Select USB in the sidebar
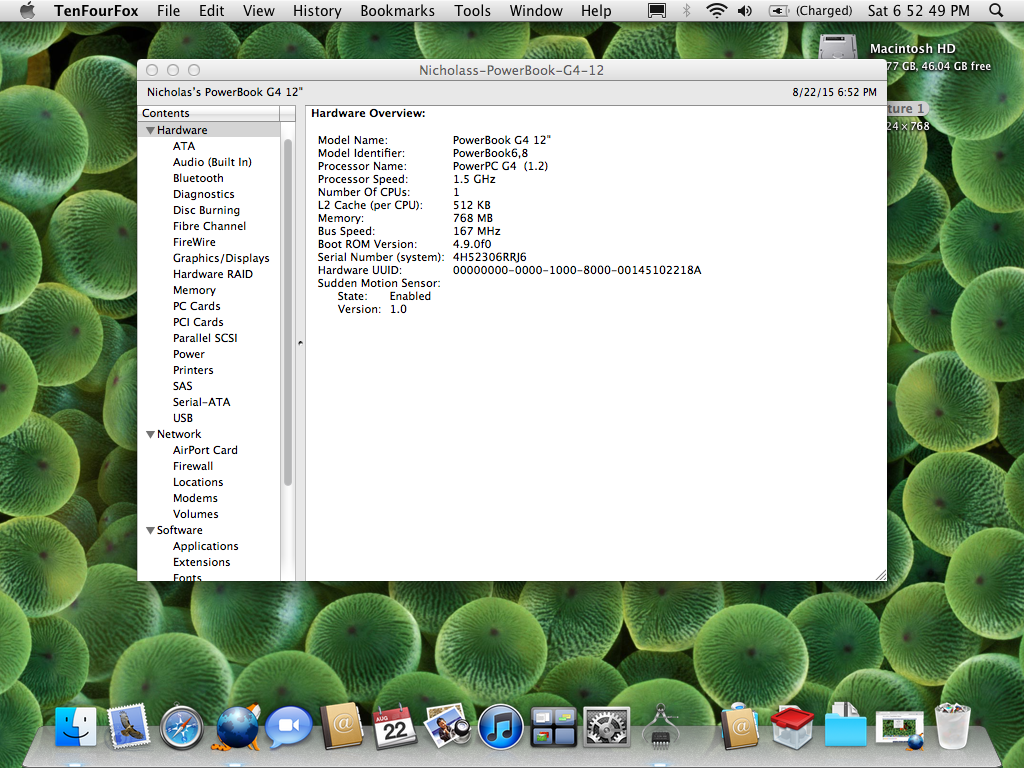 [x=183, y=418]
